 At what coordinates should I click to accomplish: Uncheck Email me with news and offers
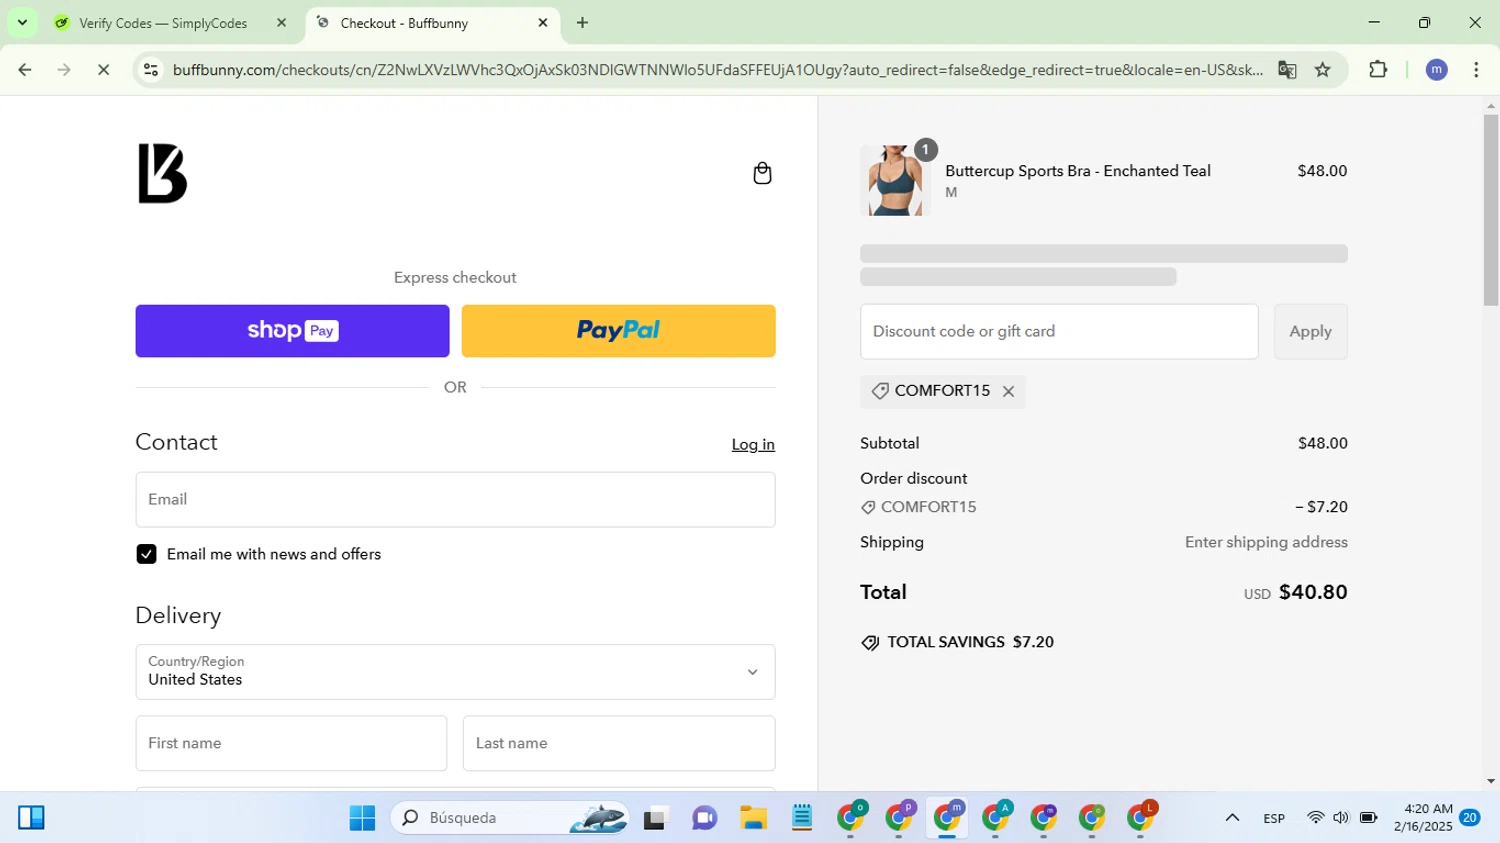point(147,554)
